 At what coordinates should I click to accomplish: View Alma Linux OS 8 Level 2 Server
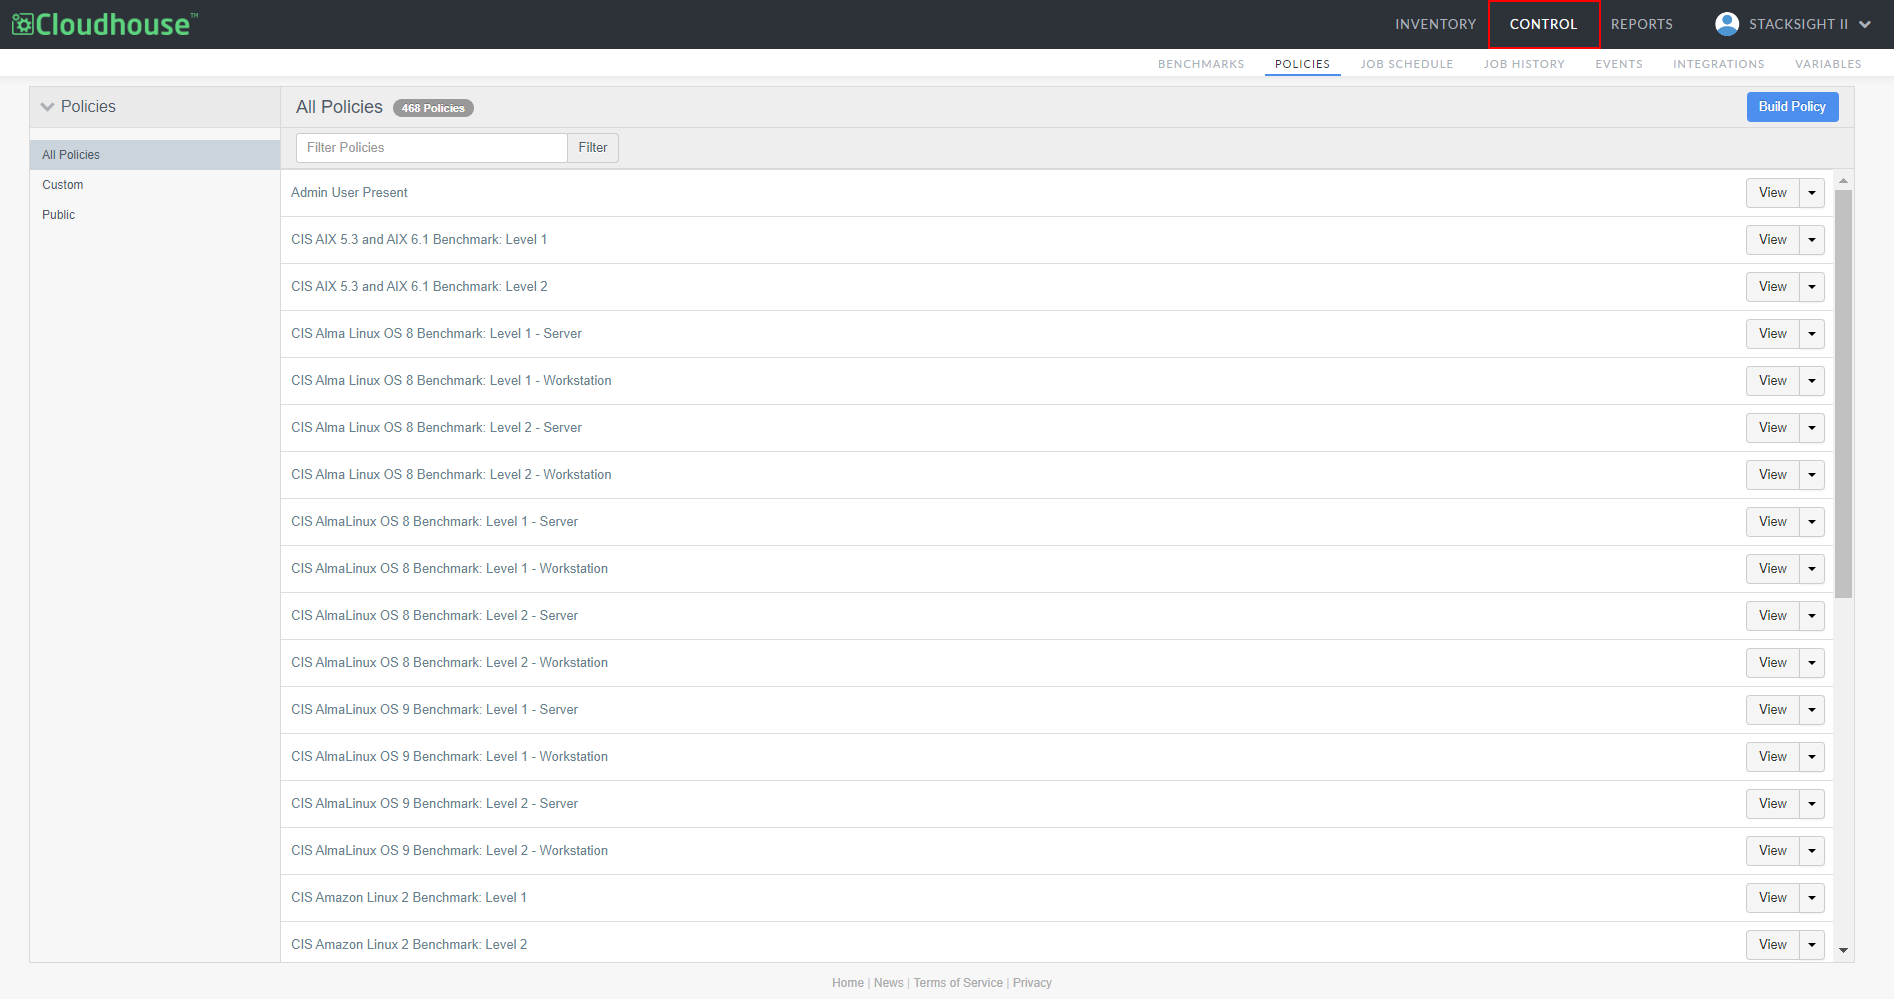pos(1772,428)
